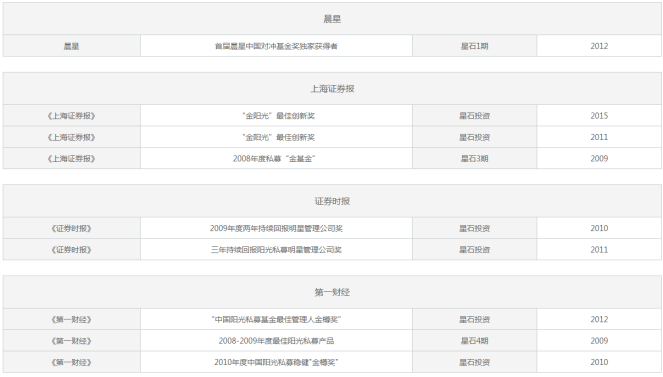Select 星石投资 in the 最佳管理人金樽奖 row
The image size is (663, 377).
click(x=474, y=319)
